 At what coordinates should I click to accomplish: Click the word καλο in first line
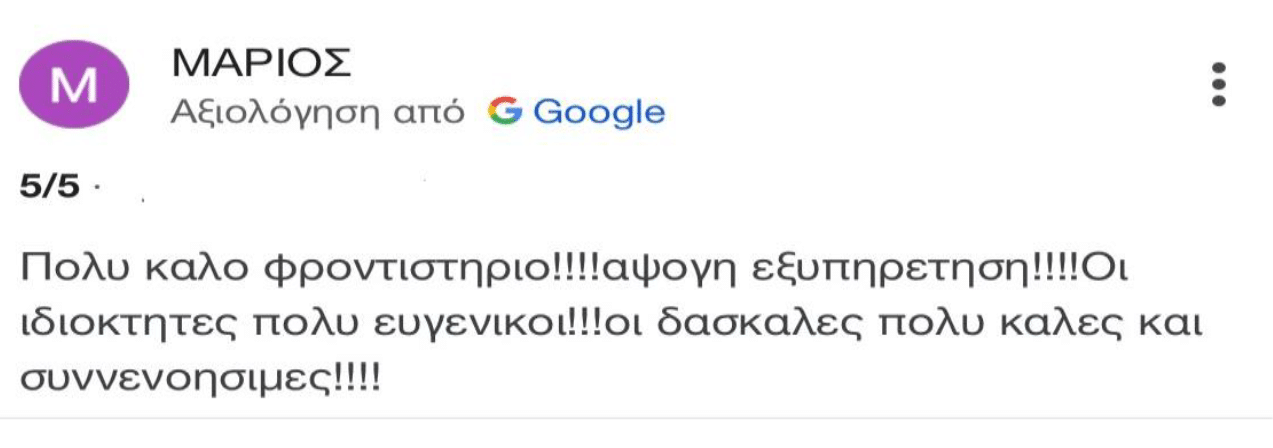point(188,270)
